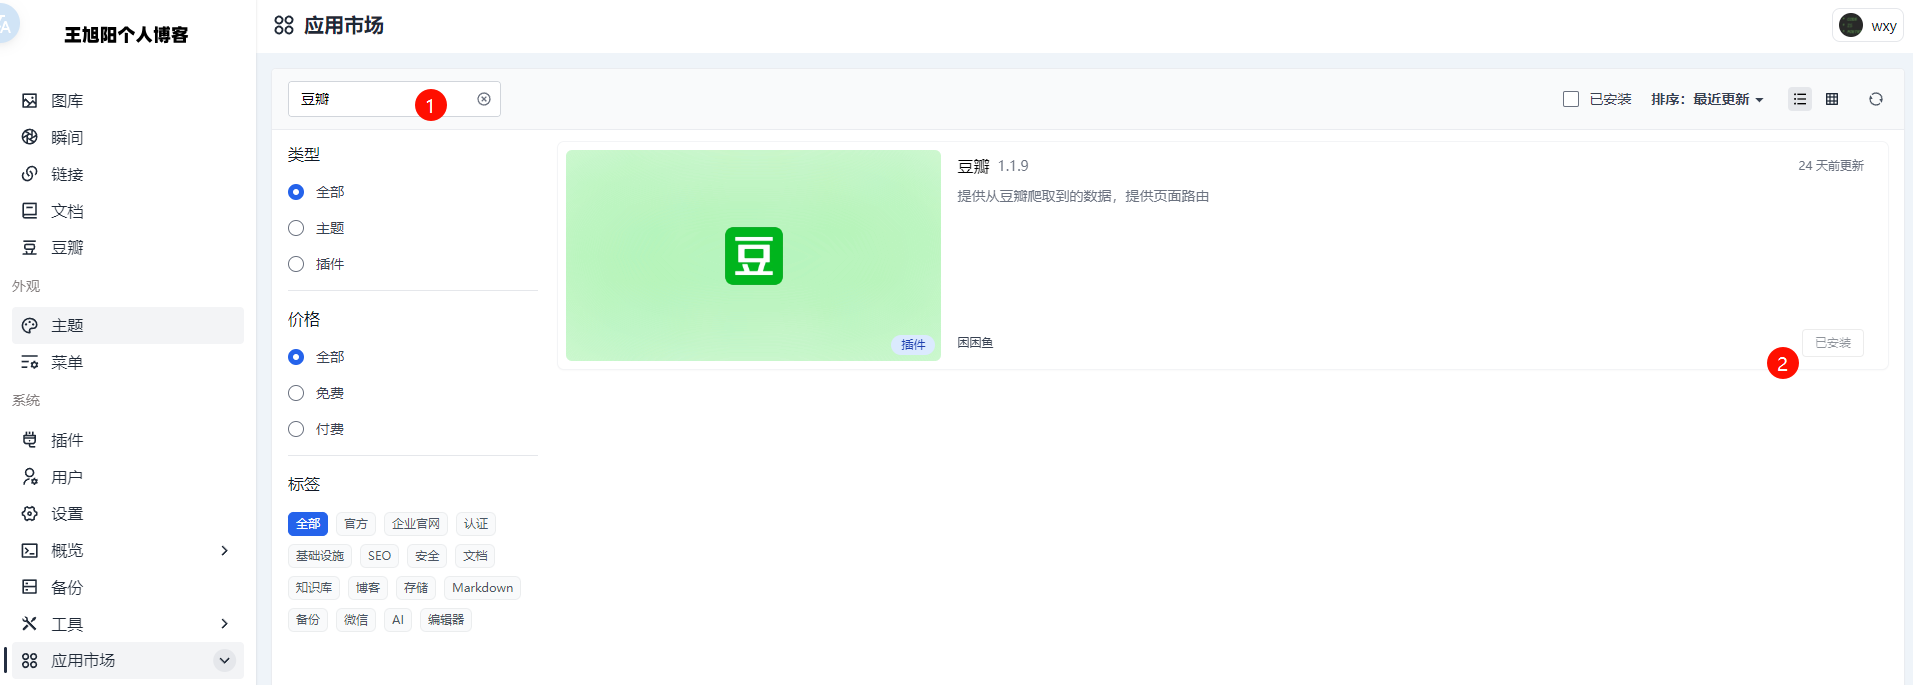Viewport: 1913px width, 685px height.
Task: Filter by the Markdown tag
Action: coord(482,588)
